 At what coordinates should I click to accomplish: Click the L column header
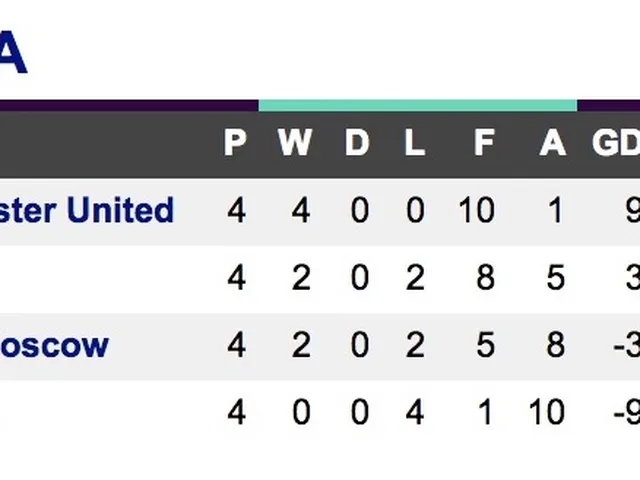point(414,143)
